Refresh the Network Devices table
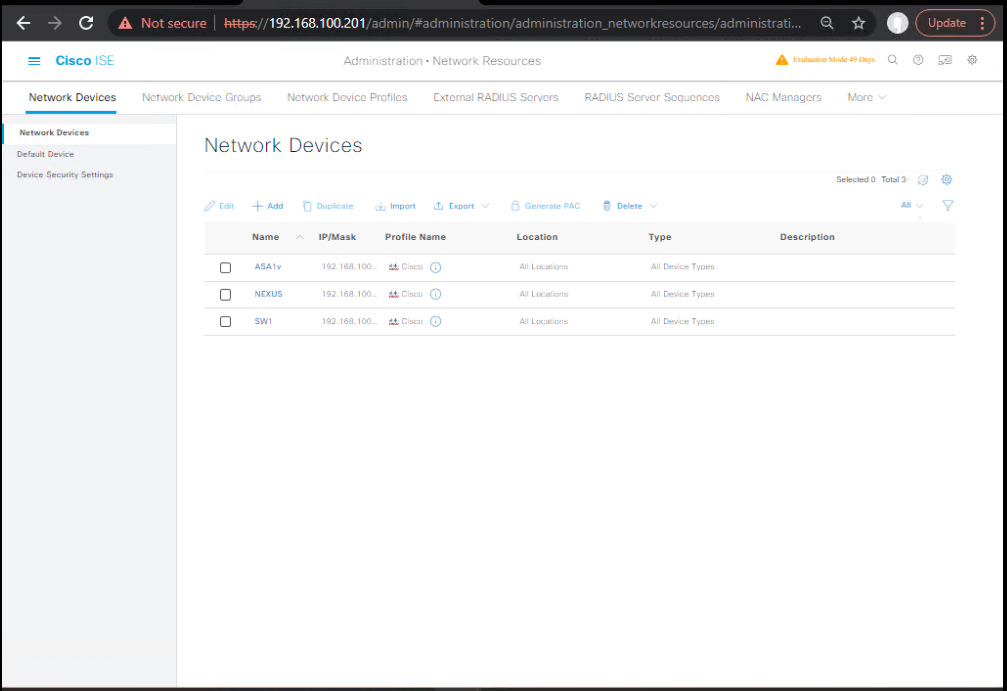 click(x=923, y=180)
